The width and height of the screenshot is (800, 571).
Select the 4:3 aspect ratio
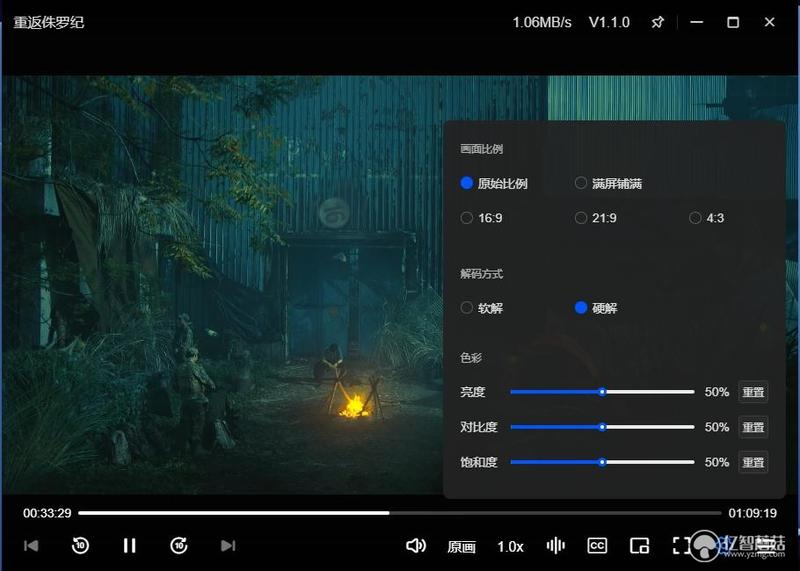pyautogui.click(x=707, y=218)
